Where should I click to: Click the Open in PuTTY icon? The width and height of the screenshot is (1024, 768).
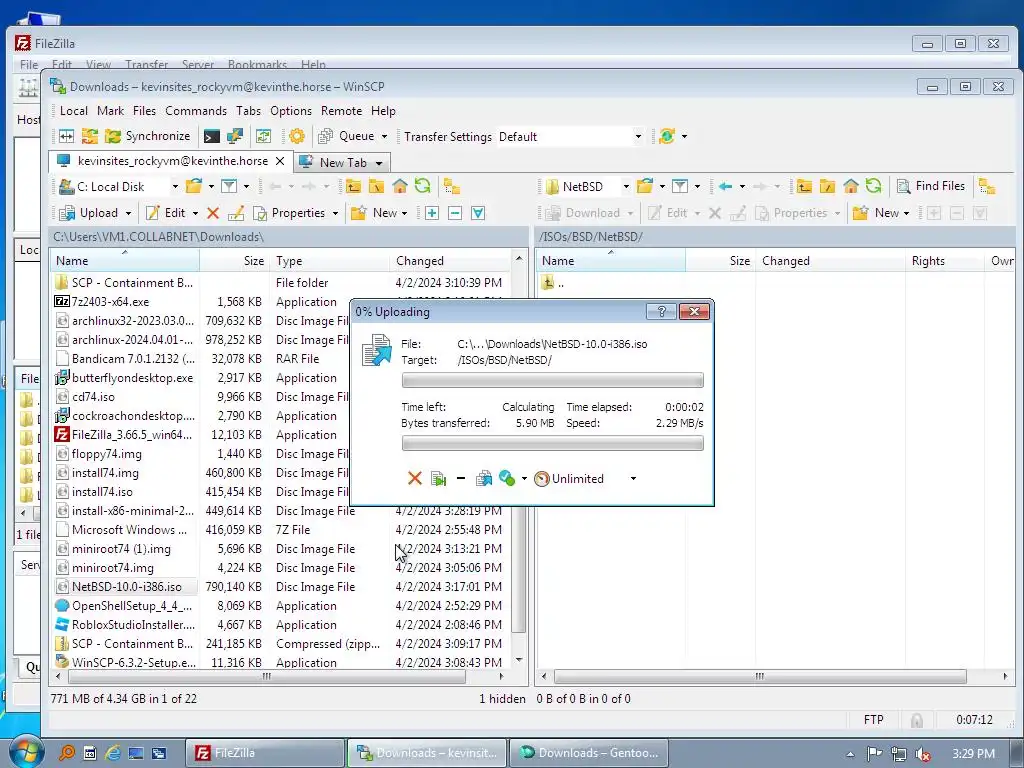click(234, 136)
